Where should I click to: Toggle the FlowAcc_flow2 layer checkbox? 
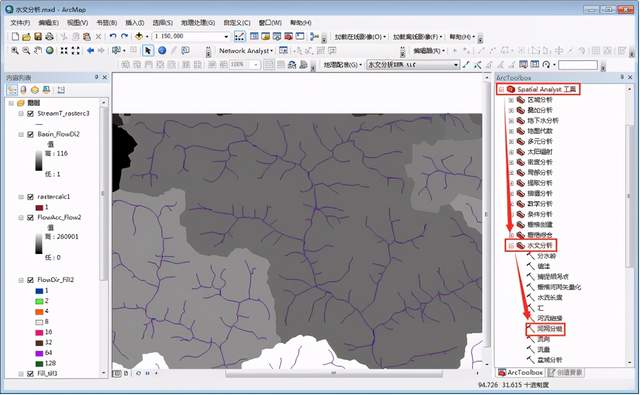[x=30, y=217]
